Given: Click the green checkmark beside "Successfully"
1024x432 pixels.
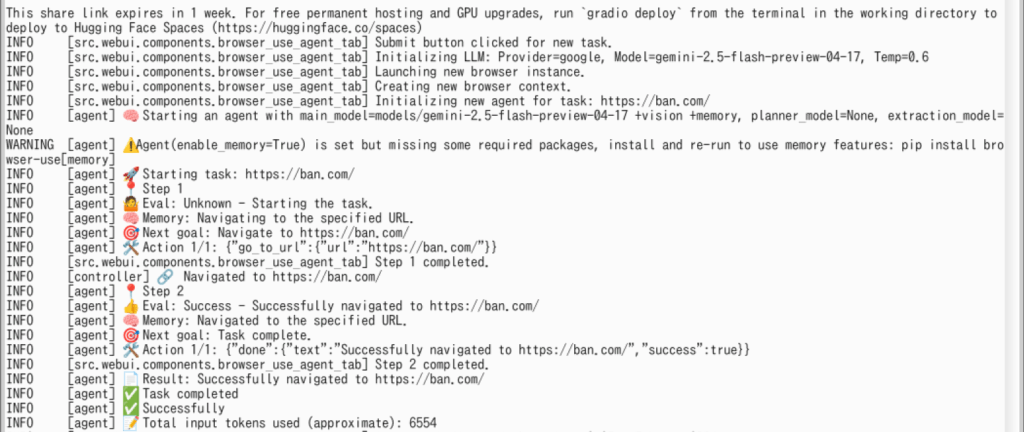Looking at the screenshot, I should click(130, 409).
